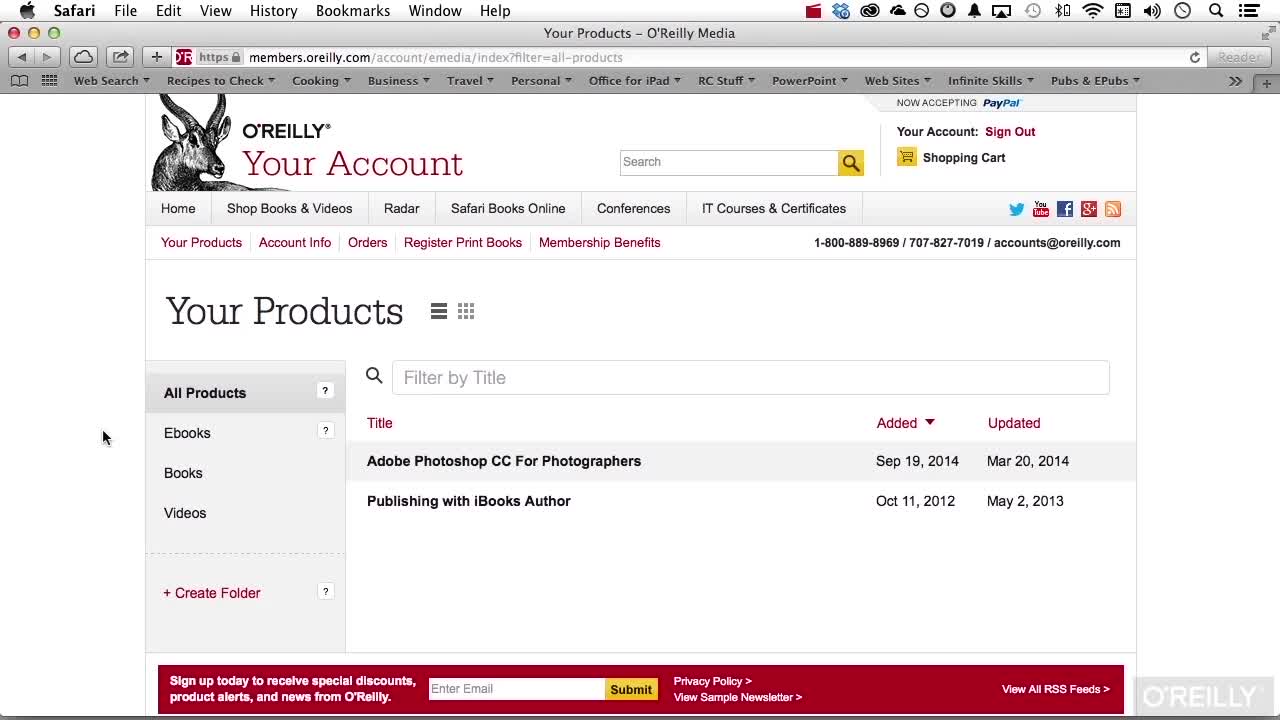Viewport: 1280px width, 720px height.
Task: Open Register Print Books link
Action: (x=463, y=243)
